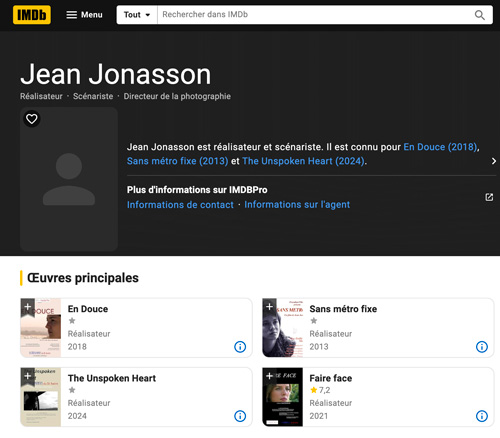Image resolution: width=500 pixels, height=438 pixels.
Task: Click the grey rating star under Sans métro fixe
Action: [x=313, y=321]
